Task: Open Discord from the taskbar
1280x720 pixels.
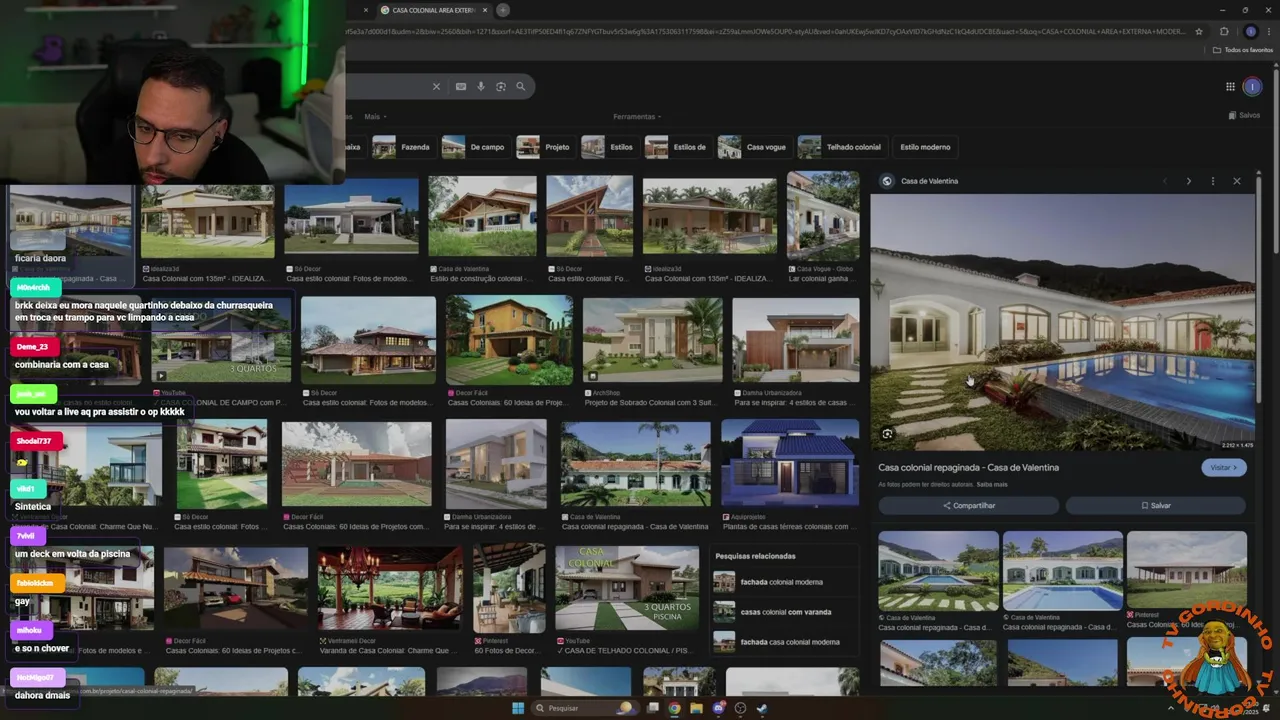Action: (718, 708)
